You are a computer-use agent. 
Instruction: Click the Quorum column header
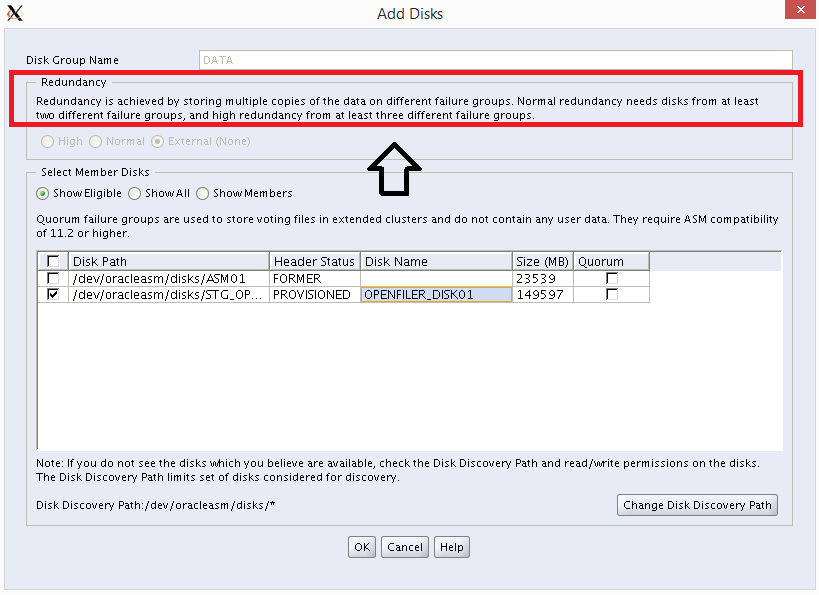(612, 261)
